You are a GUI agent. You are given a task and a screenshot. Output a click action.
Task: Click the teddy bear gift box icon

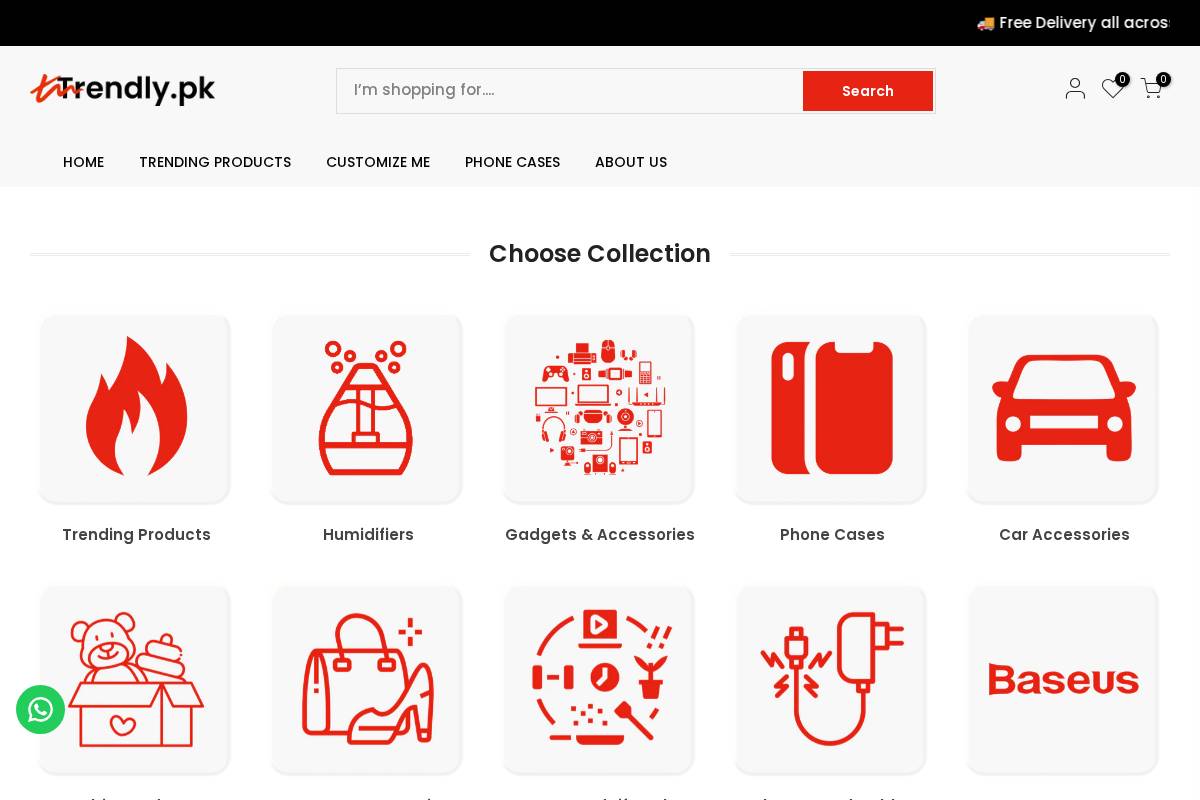coord(135,679)
